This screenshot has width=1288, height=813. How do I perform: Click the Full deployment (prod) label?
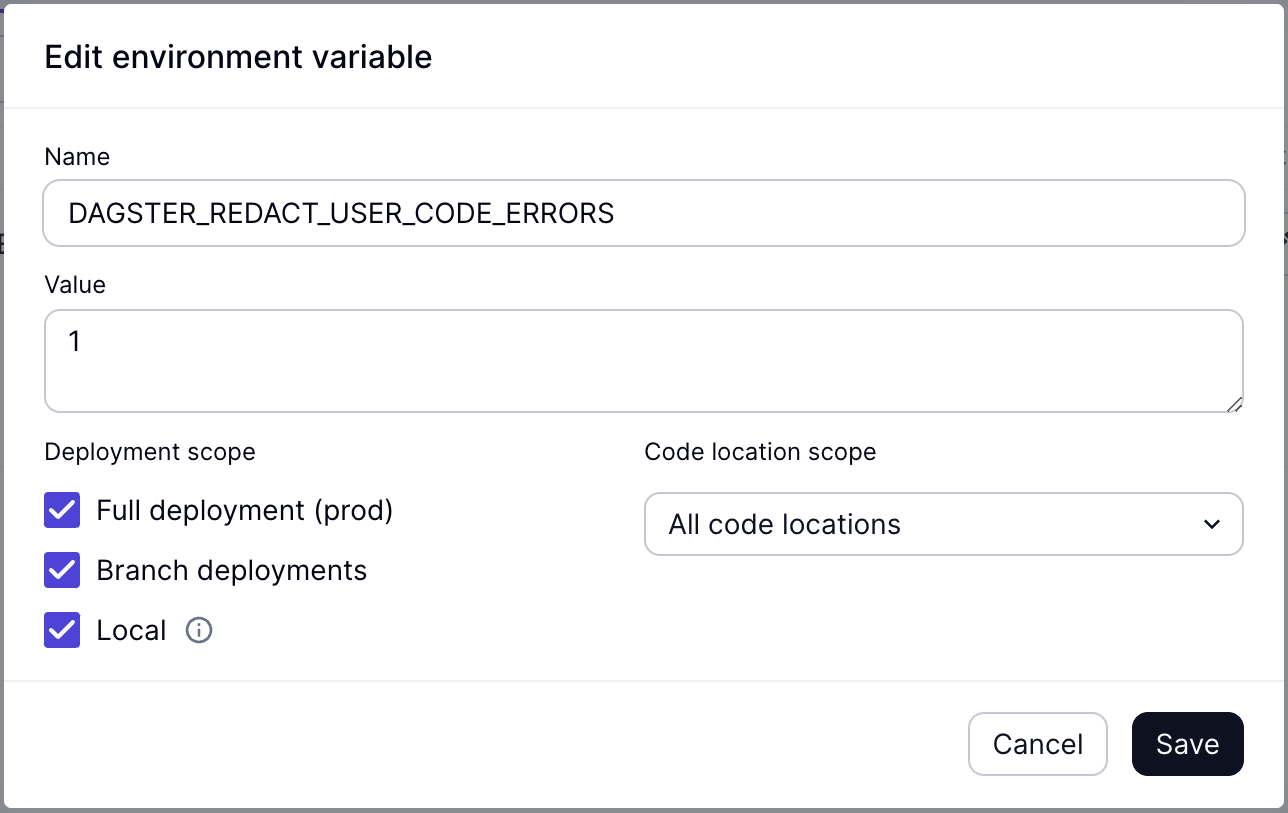(244, 510)
